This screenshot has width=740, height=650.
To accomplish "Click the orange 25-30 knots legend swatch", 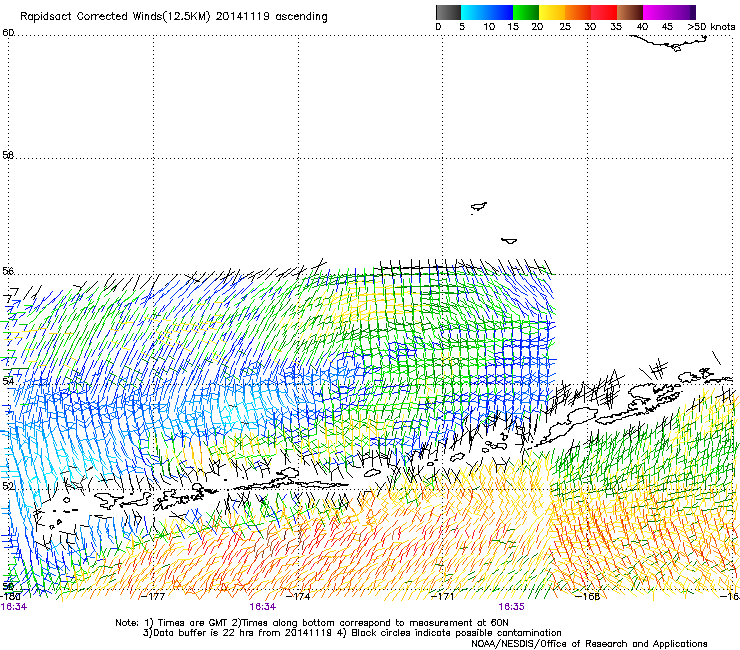I will pyautogui.click(x=578, y=12).
